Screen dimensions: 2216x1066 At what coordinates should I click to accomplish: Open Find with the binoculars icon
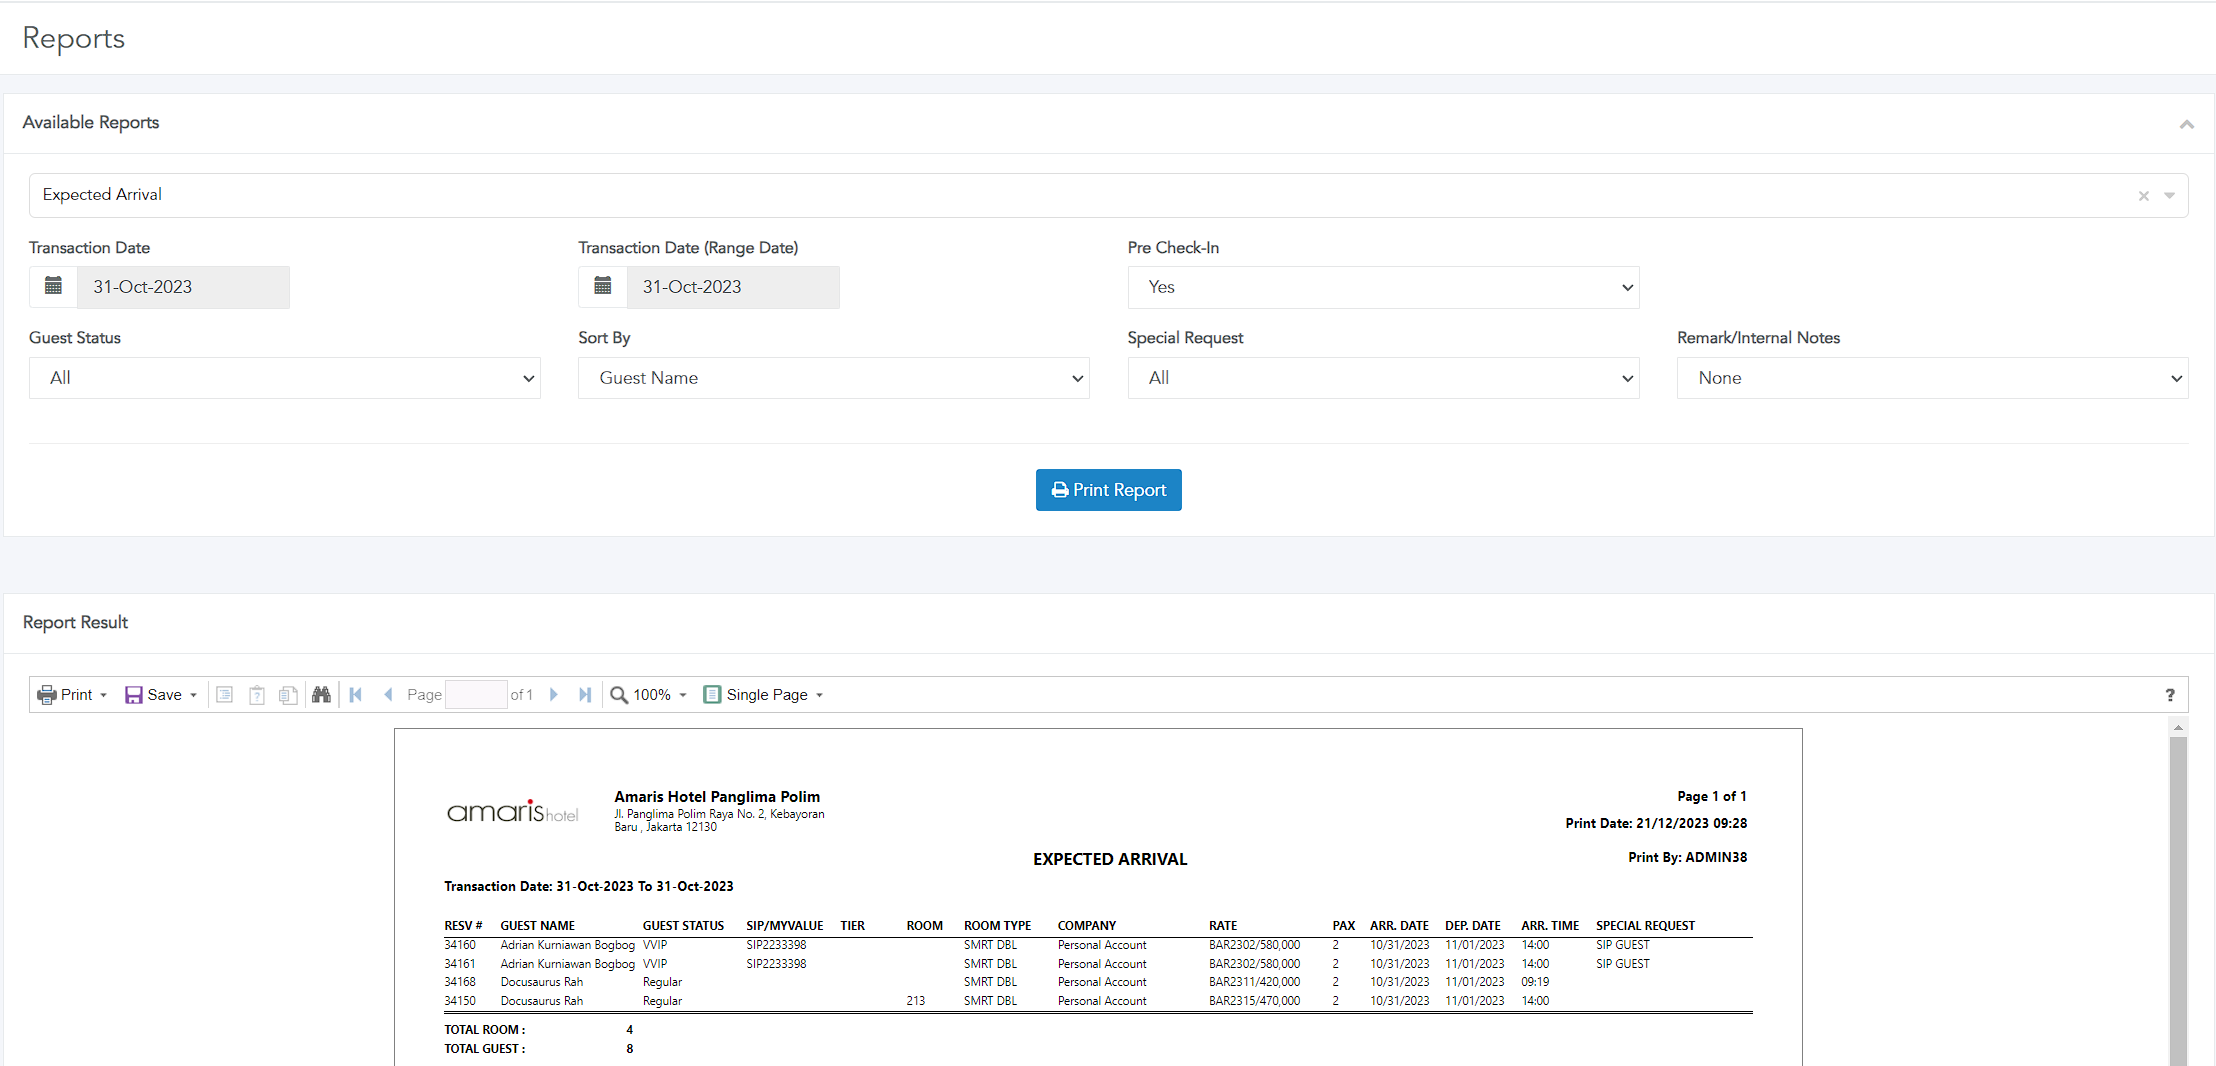tap(321, 695)
